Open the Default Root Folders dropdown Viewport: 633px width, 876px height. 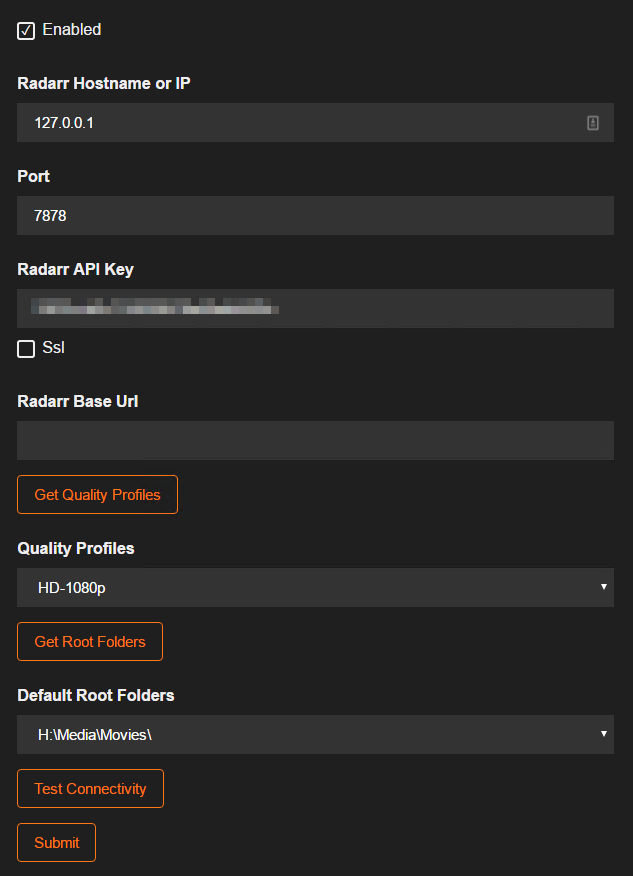[315, 735]
